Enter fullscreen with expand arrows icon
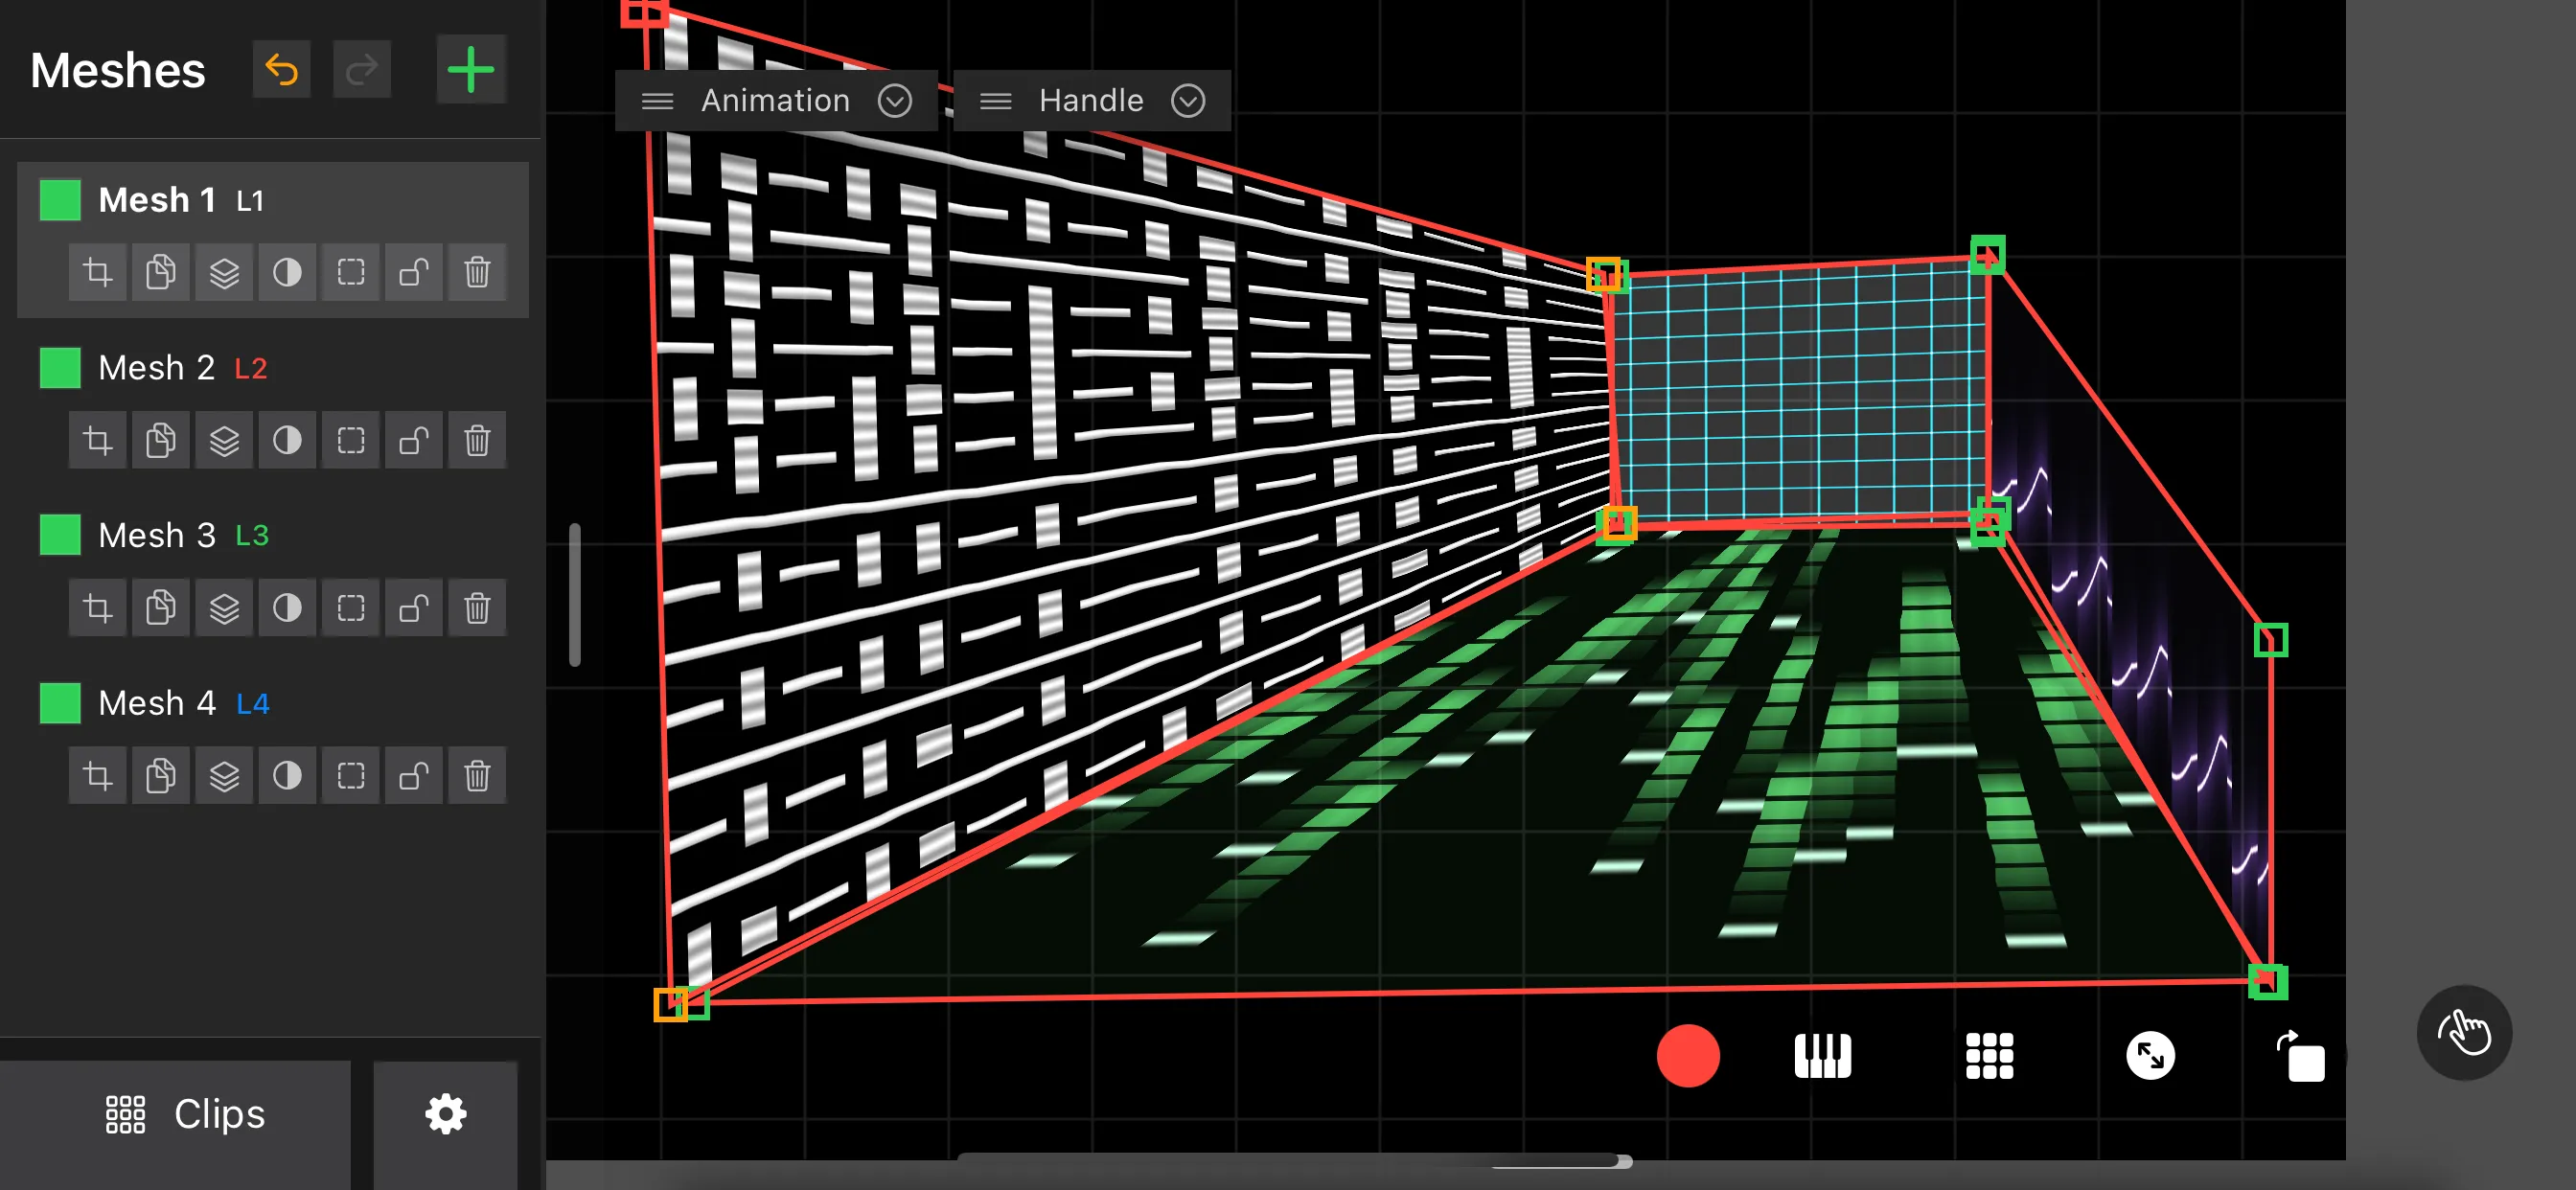The image size is (2576, 1190). point(2150,1056)
